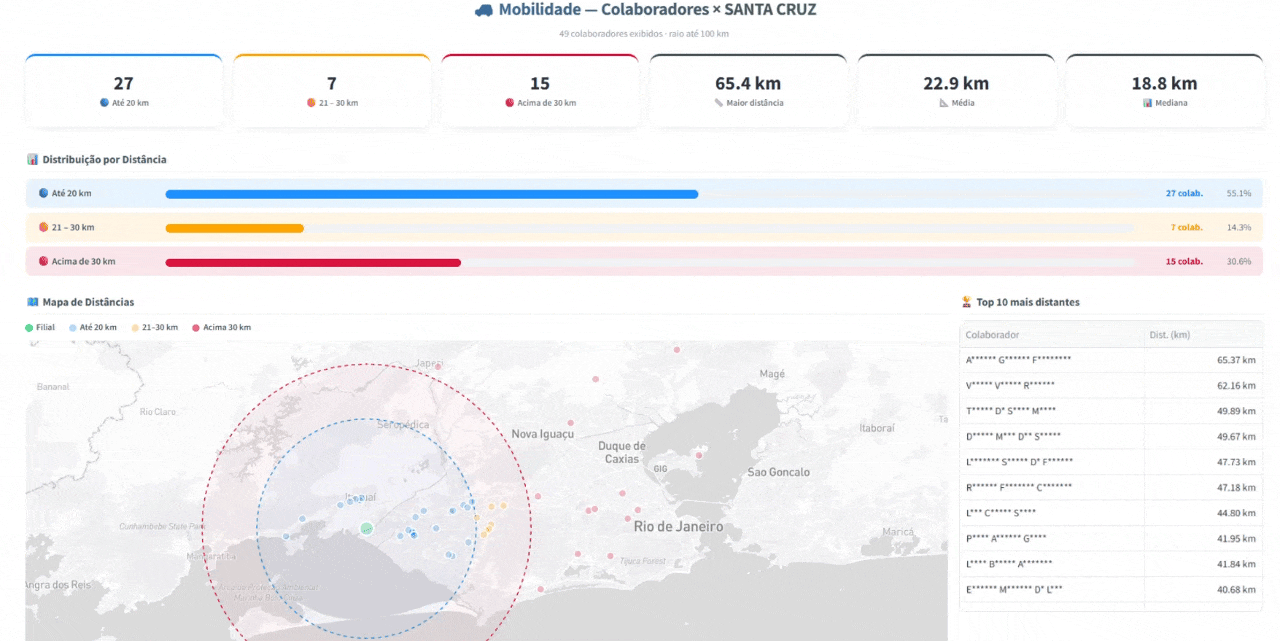Click the 7 colab. count label
Image resolution: width=1280 pixels, height=641 pixels.
[x=1187, y=227]
